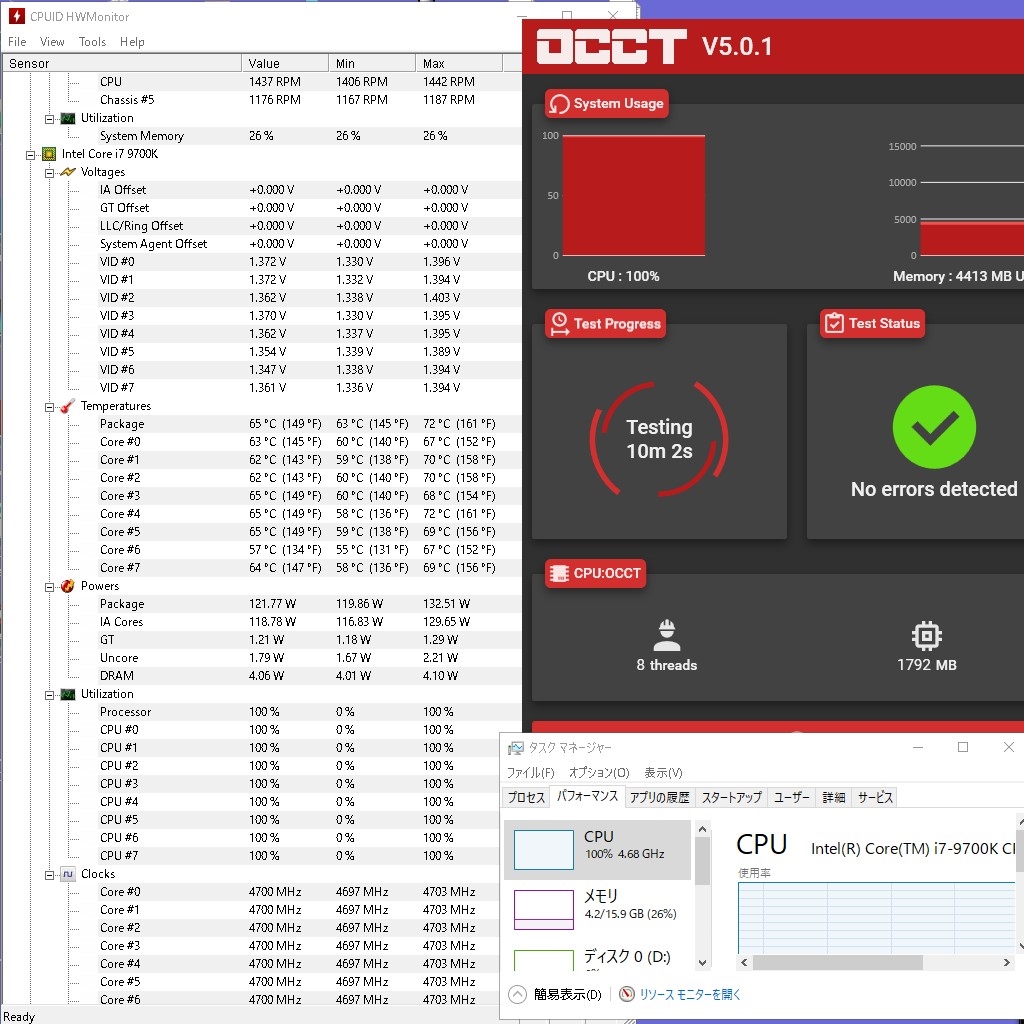Switch to the ユーザー tab in Task Manager
This screenshot has width=1024, height=1024.
pyautogui.click(x=792, y=797)
